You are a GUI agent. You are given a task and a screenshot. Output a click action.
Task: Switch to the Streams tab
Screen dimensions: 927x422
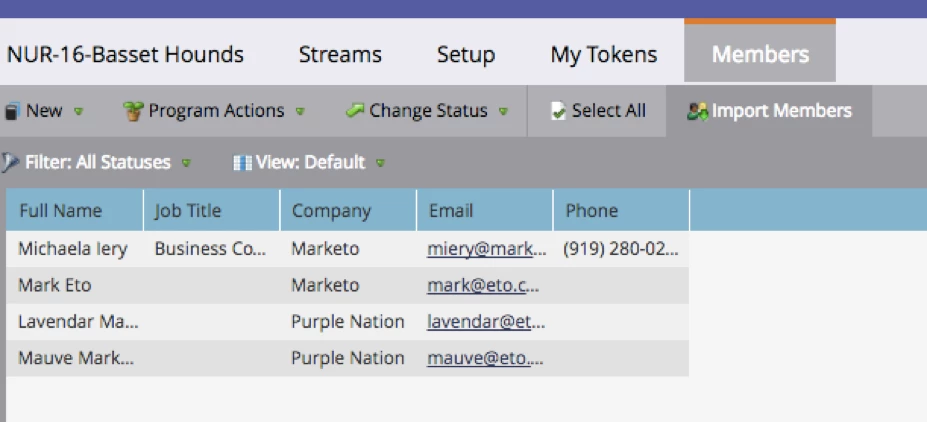(x=340, y=54)
